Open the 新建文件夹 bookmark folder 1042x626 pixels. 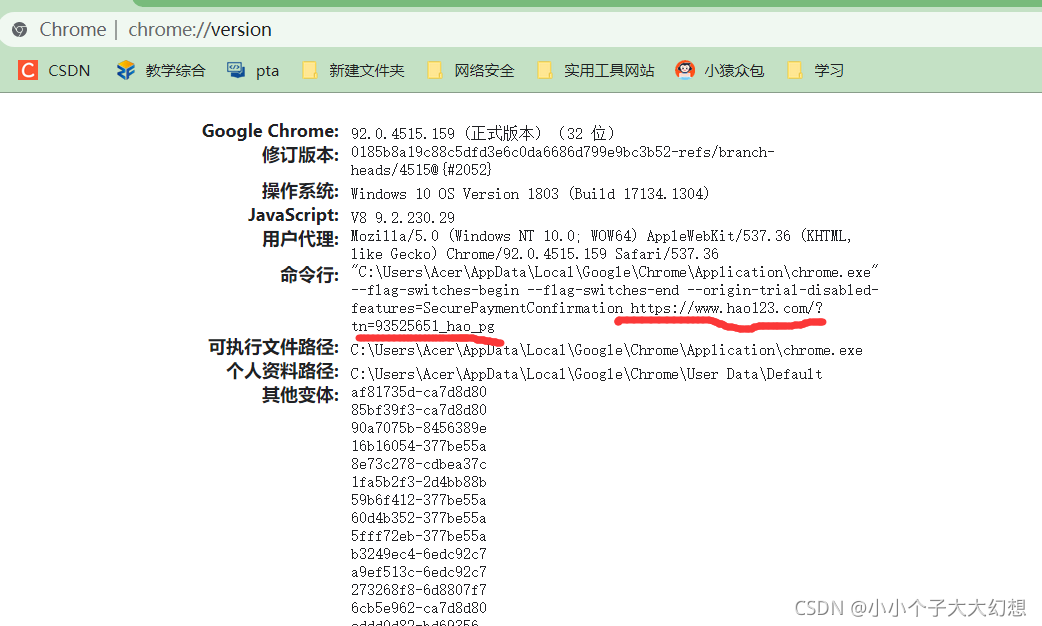point(353,70)
